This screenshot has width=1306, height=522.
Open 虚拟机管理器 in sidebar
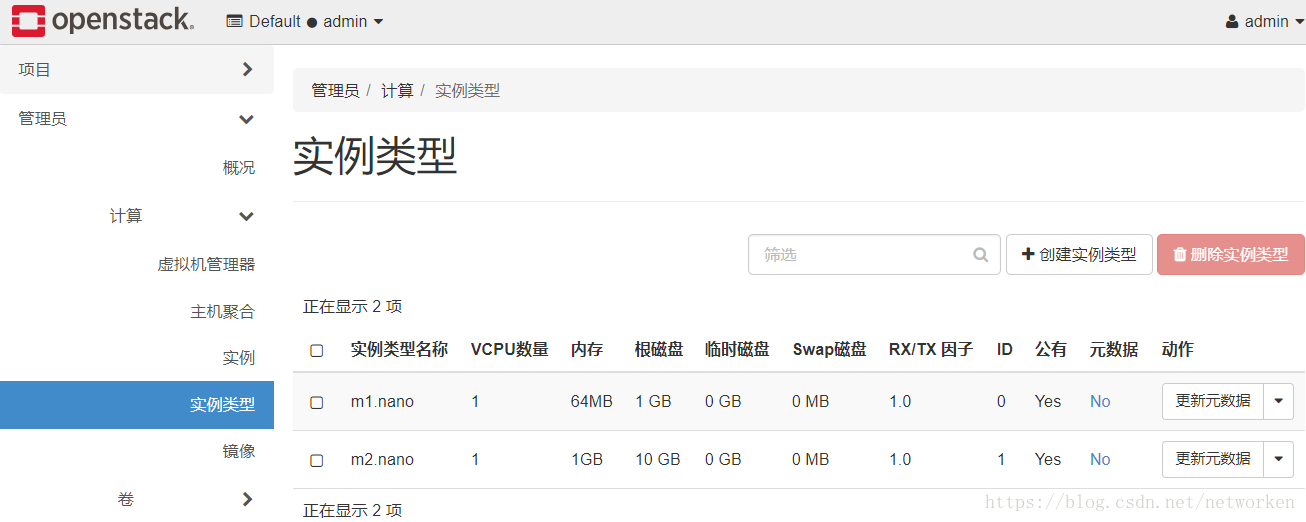point(206,265)
